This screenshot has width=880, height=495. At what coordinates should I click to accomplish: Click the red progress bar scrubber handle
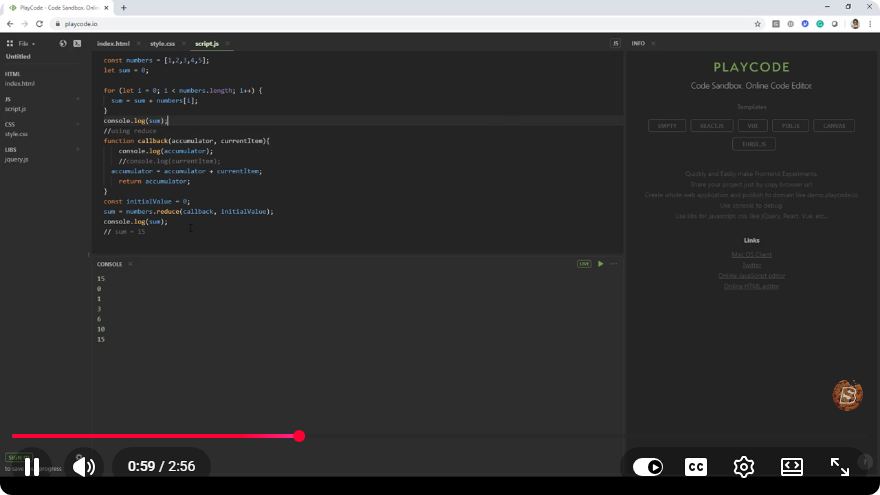click(x=299, y=436)
